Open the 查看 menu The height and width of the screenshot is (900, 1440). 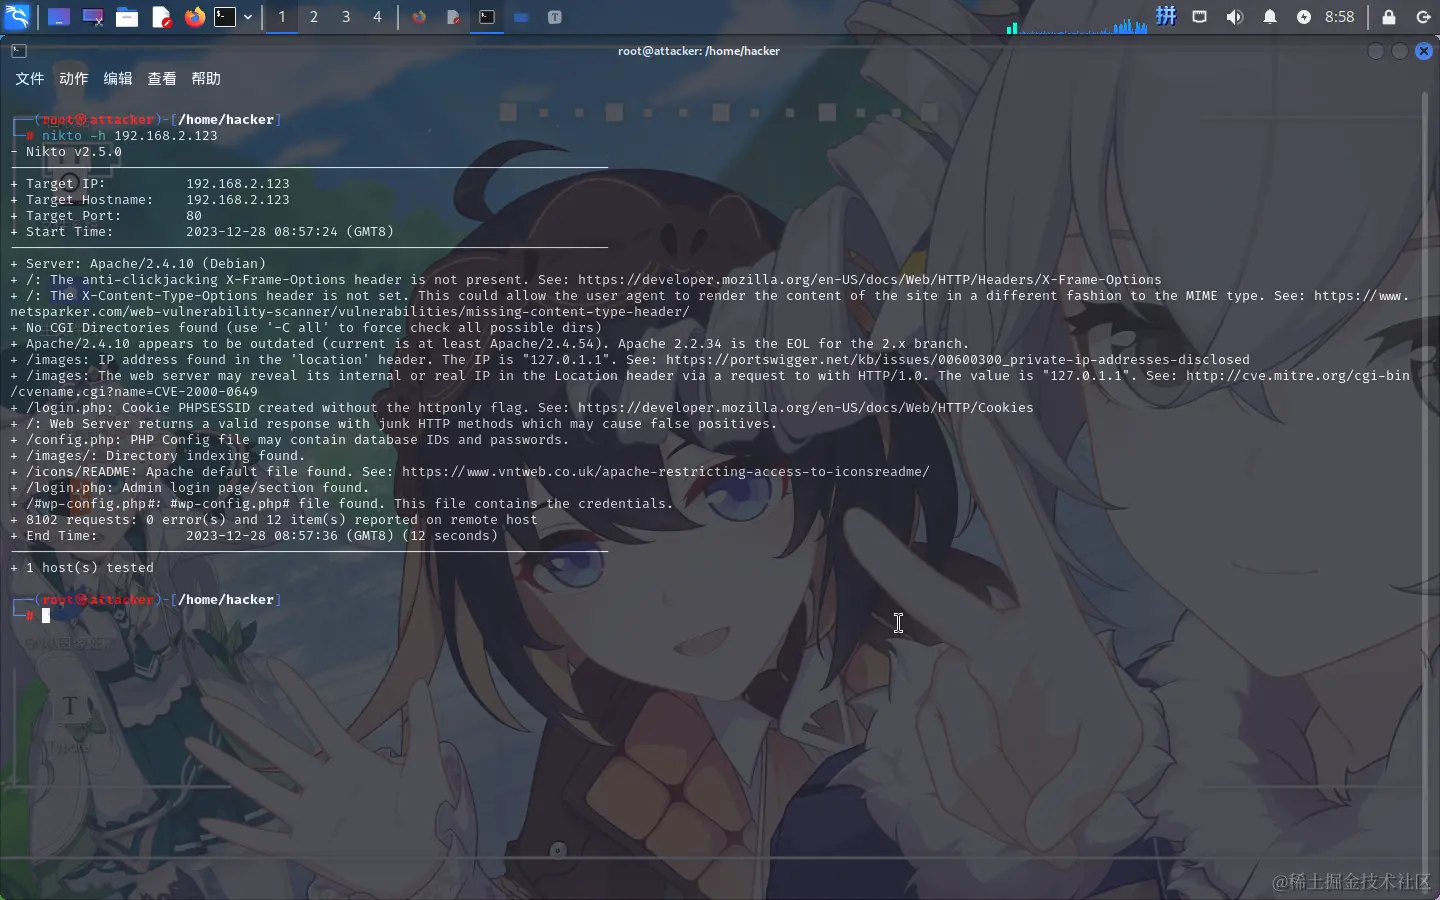(x=162, y=78)
